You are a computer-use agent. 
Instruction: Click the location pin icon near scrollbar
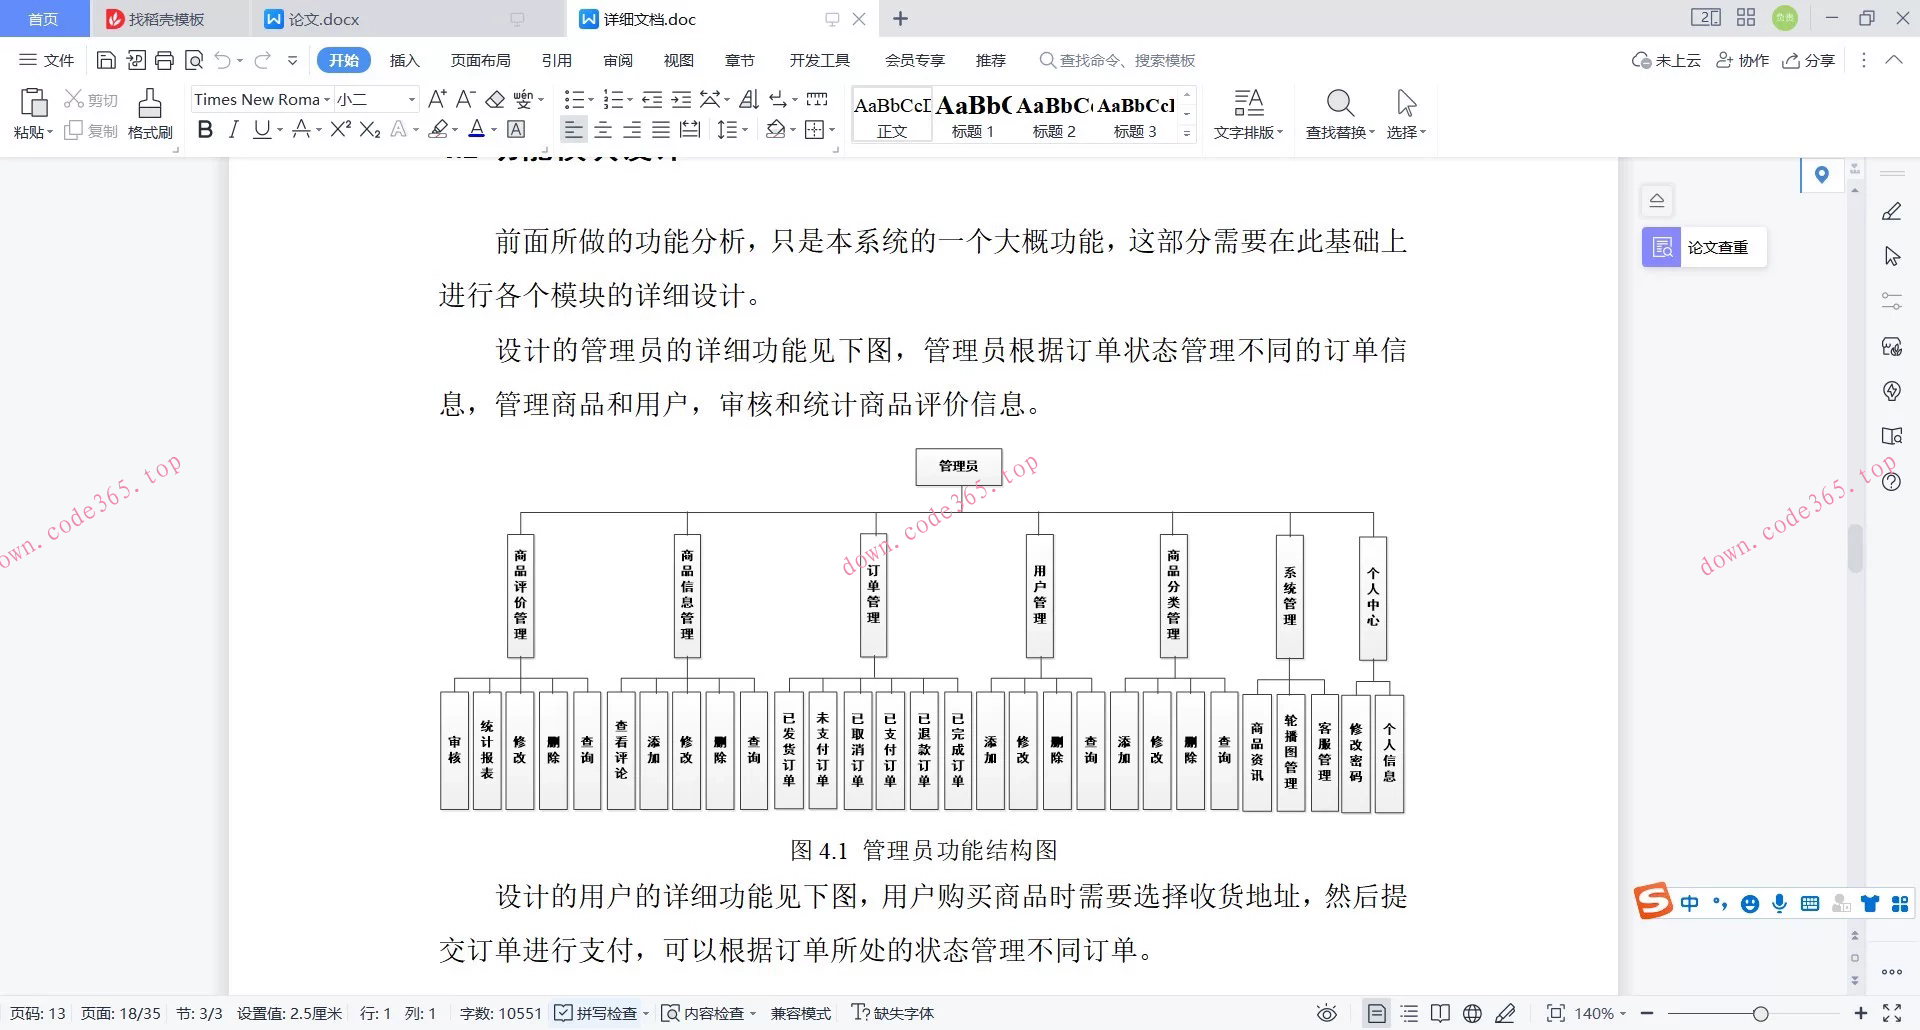pos(1822,175)
